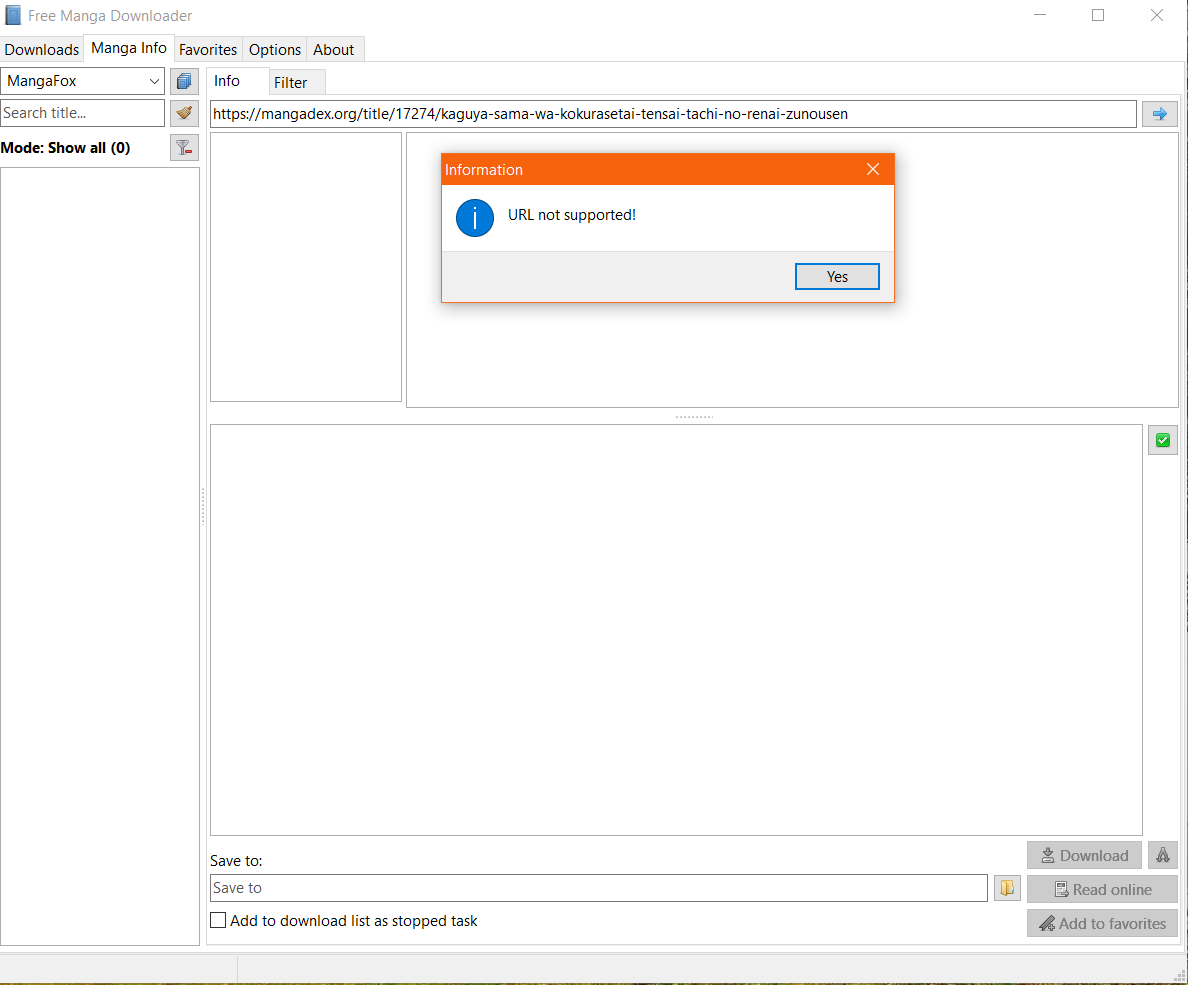Click Yes in the Information dialog
This screenshot has width=1188, height=985.
pyautogui.click(x=837, y=277)
